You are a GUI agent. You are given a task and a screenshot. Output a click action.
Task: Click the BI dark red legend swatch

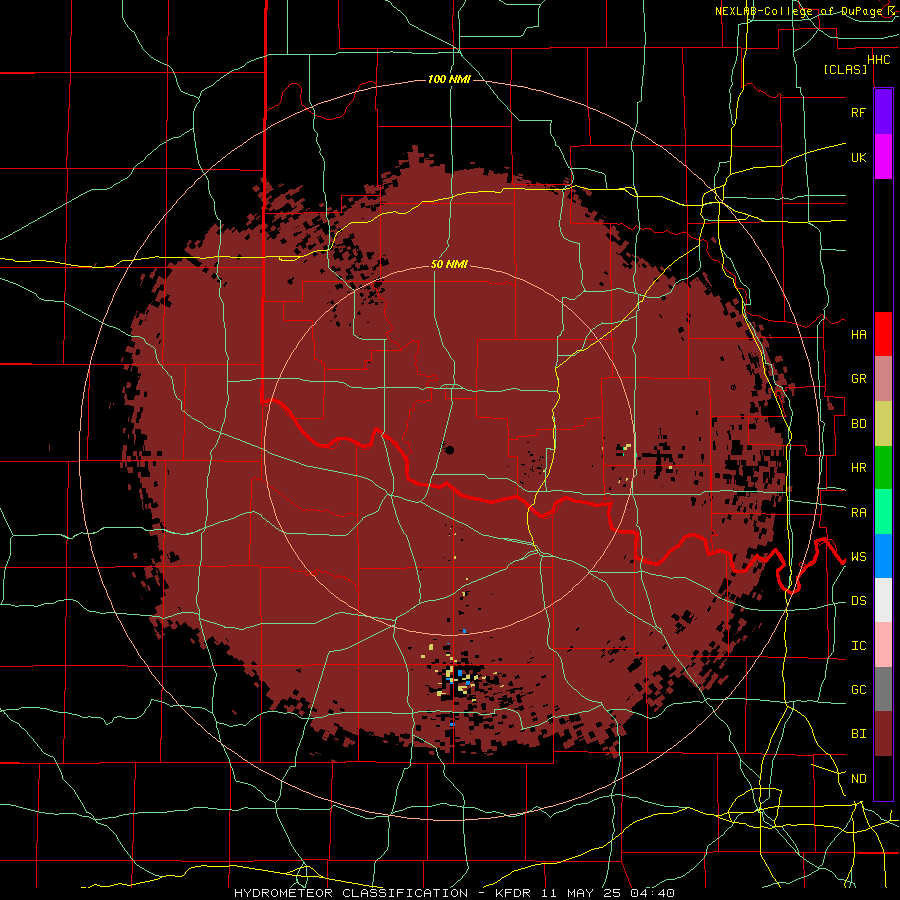(x=883, y=734)
